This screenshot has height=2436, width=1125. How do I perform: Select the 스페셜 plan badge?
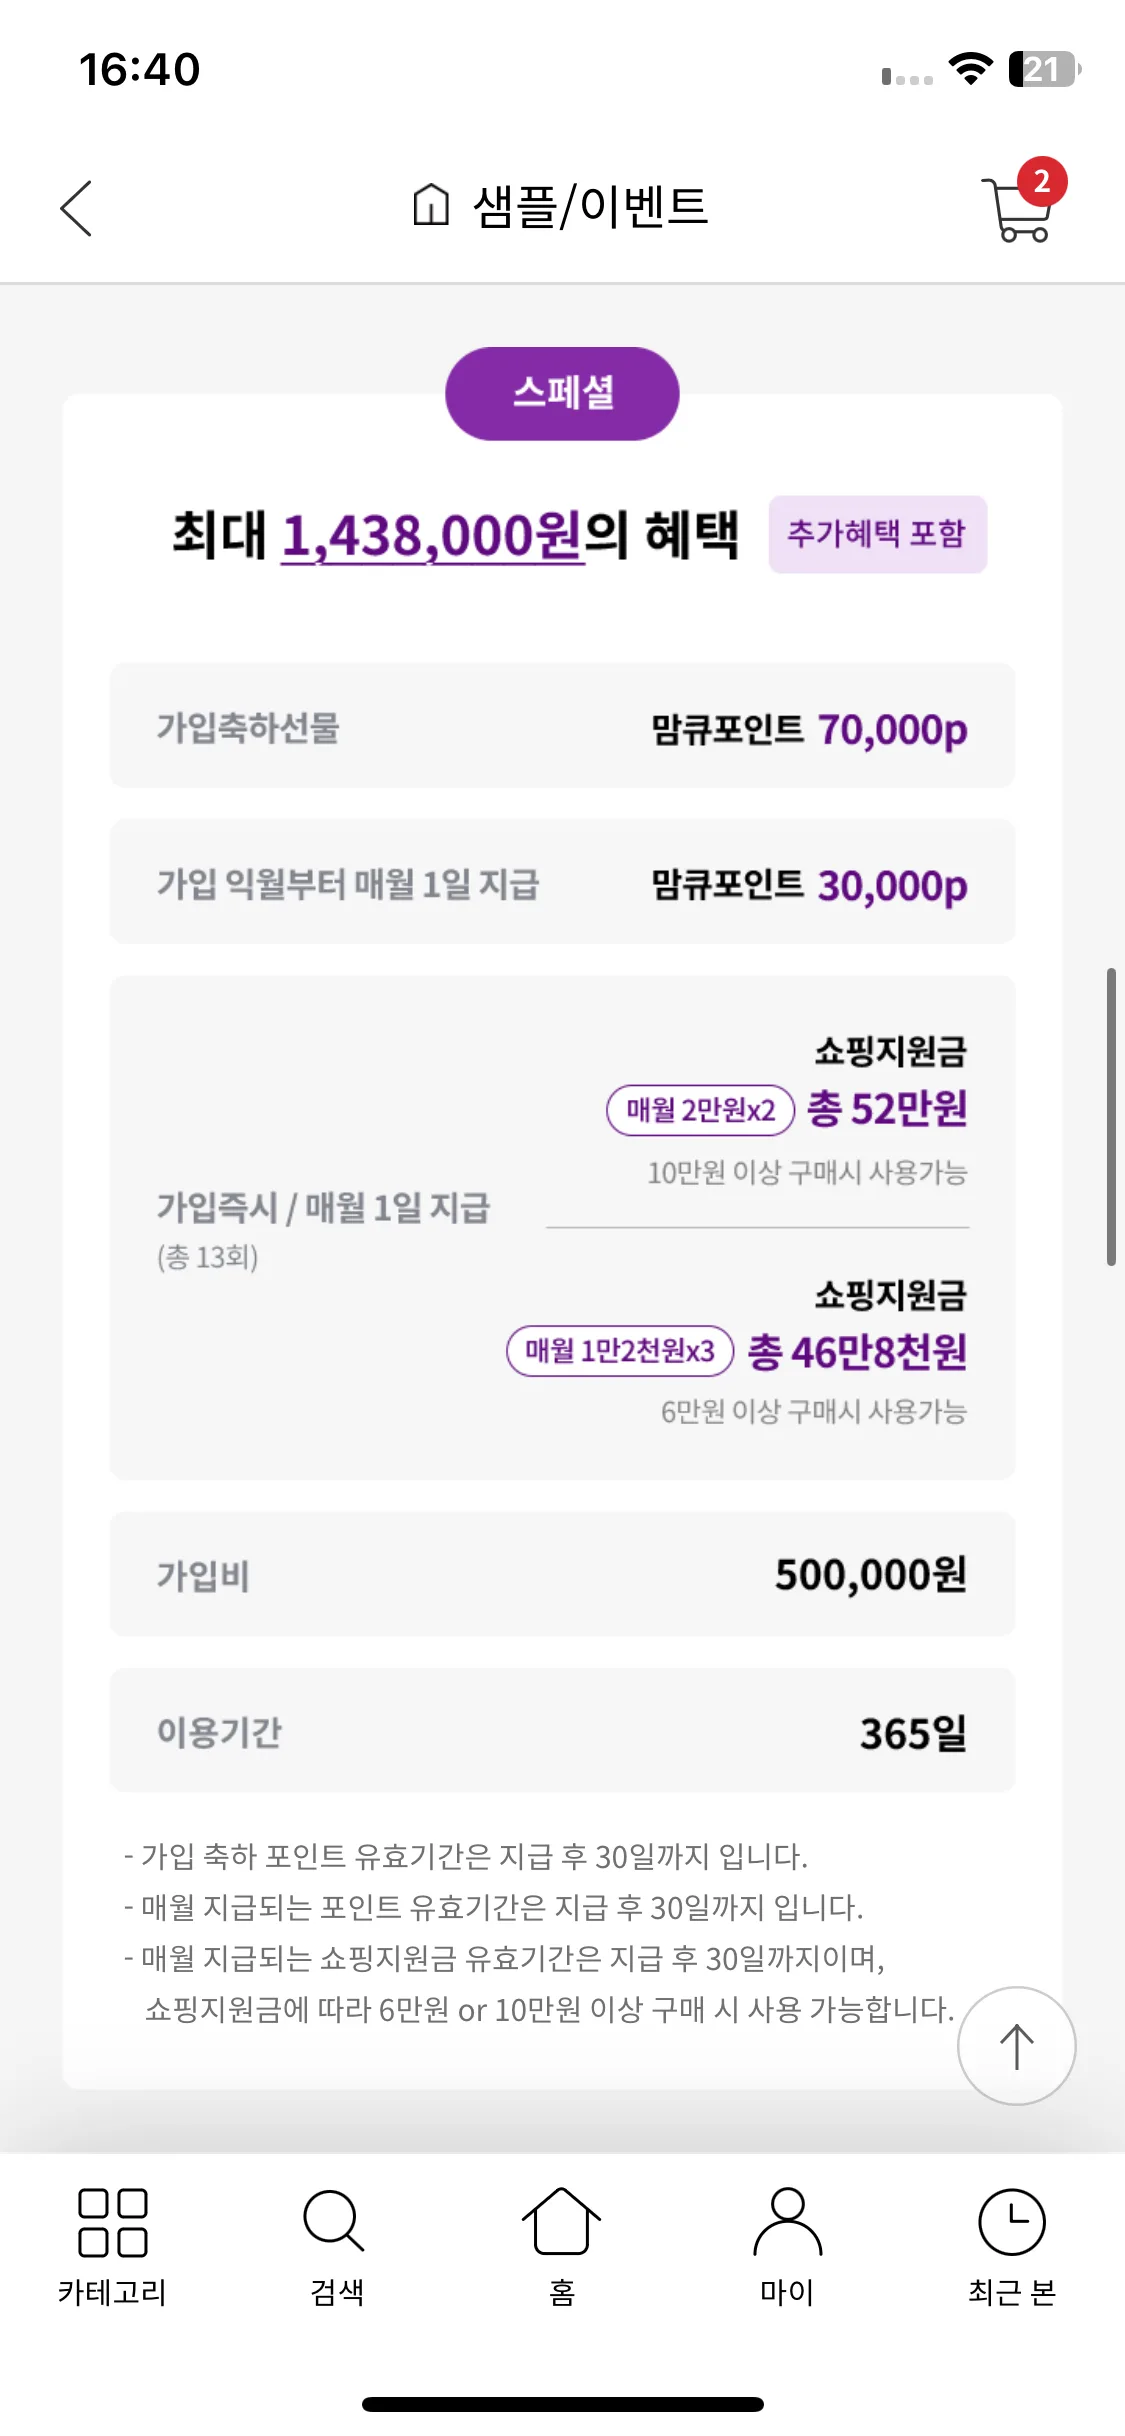(x=562, y=393)
